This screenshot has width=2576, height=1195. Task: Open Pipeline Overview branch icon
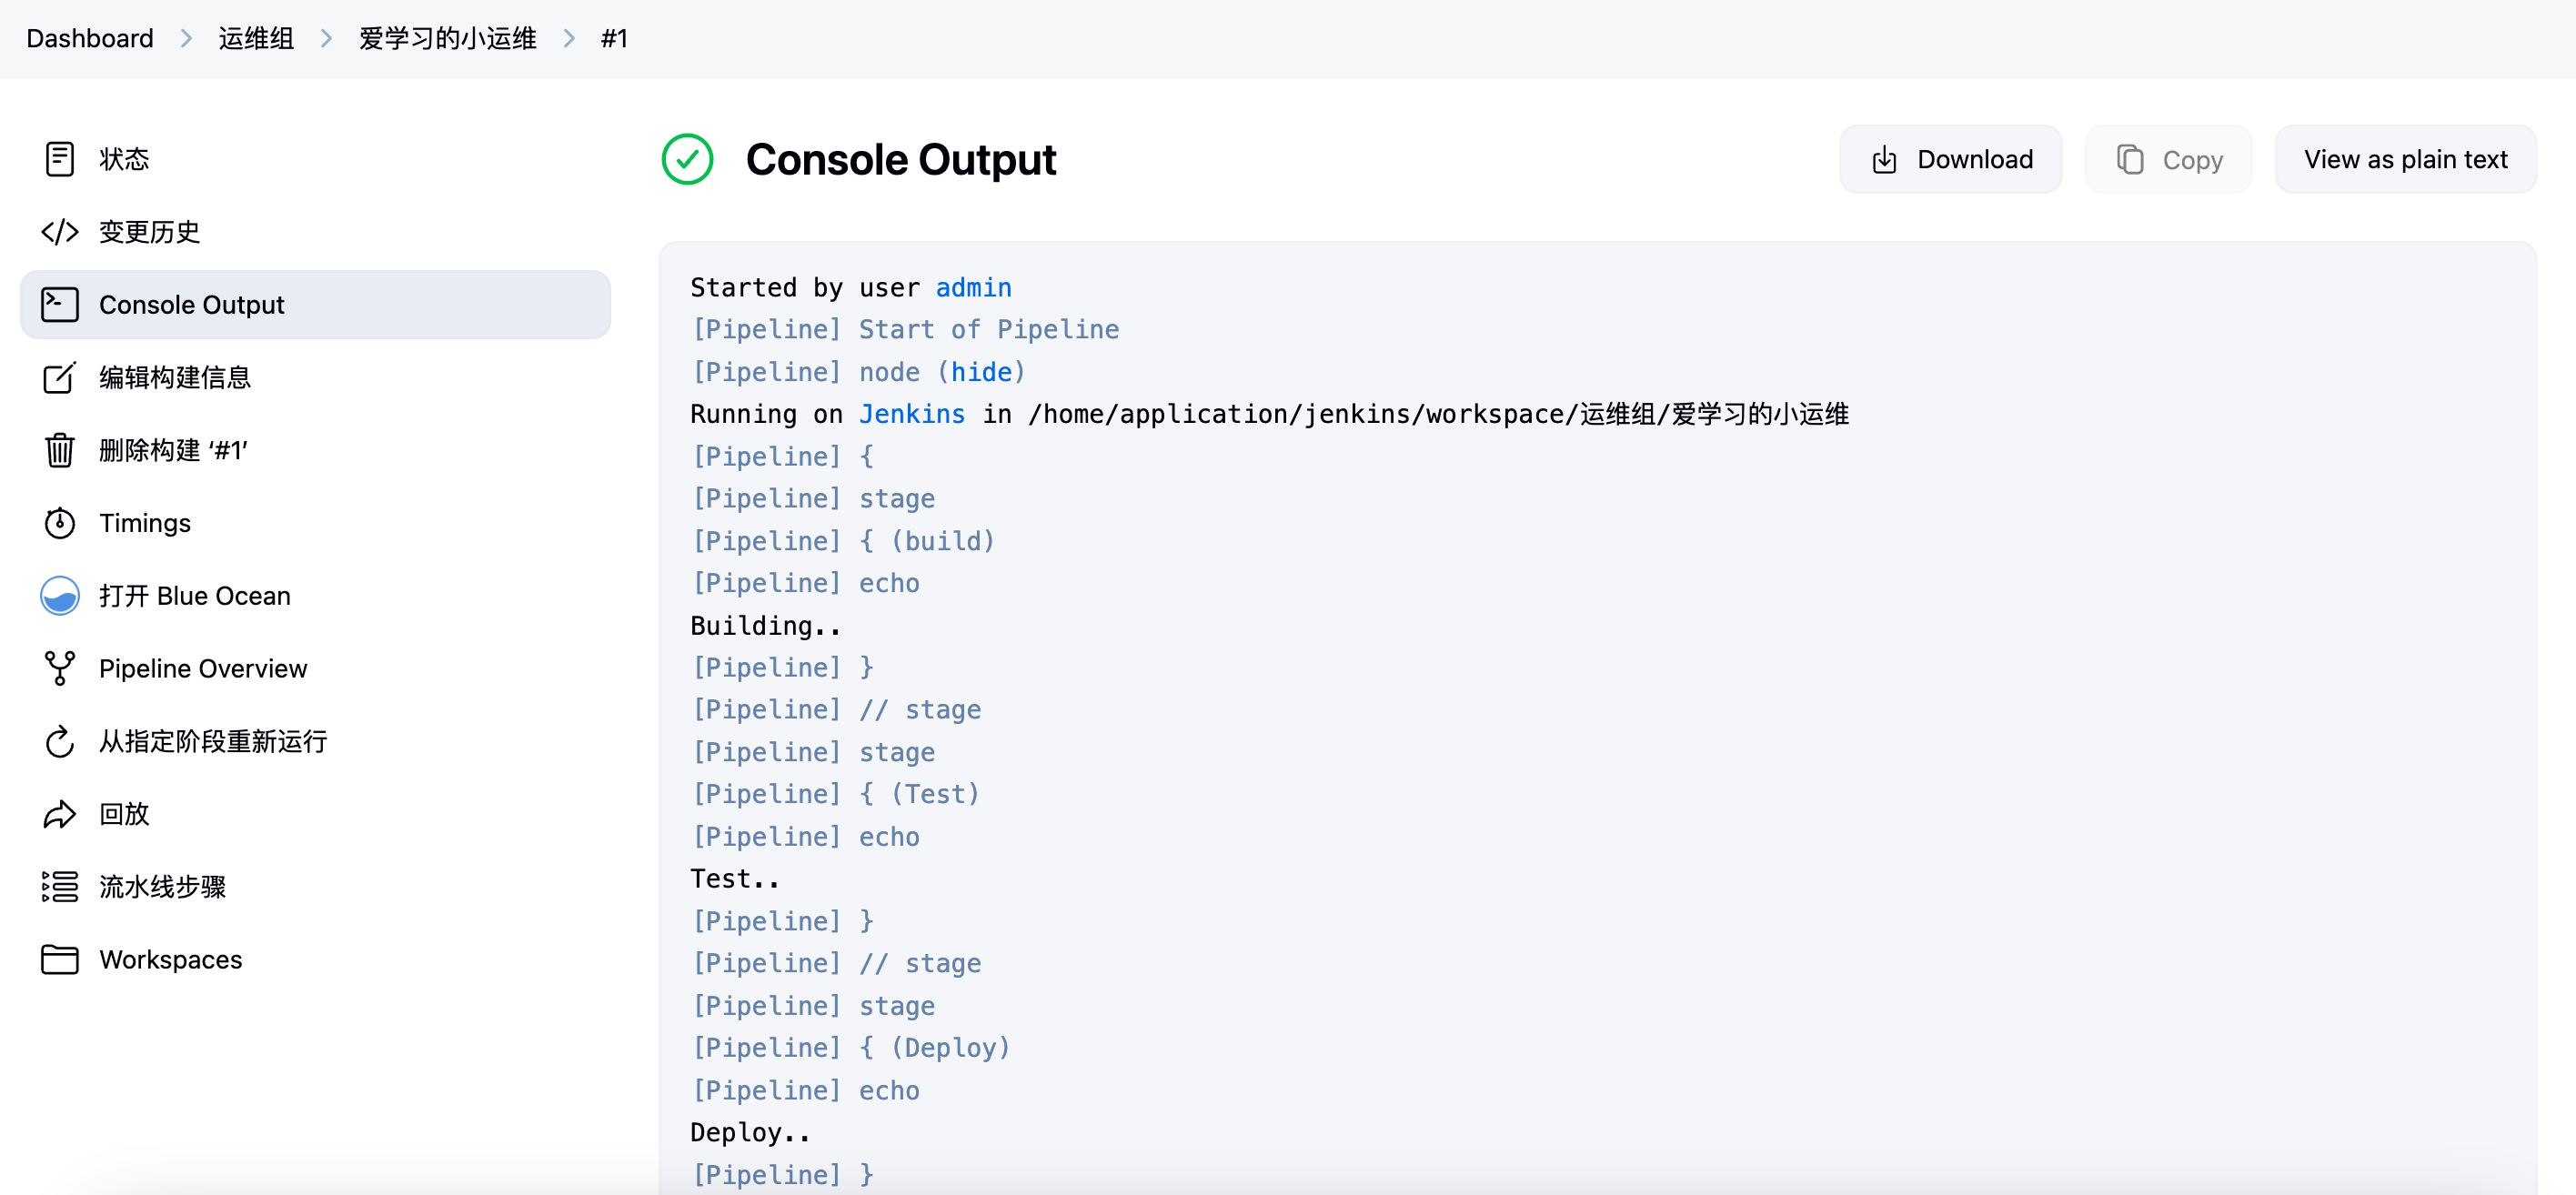pyautogui.click(x=60, y=668)
